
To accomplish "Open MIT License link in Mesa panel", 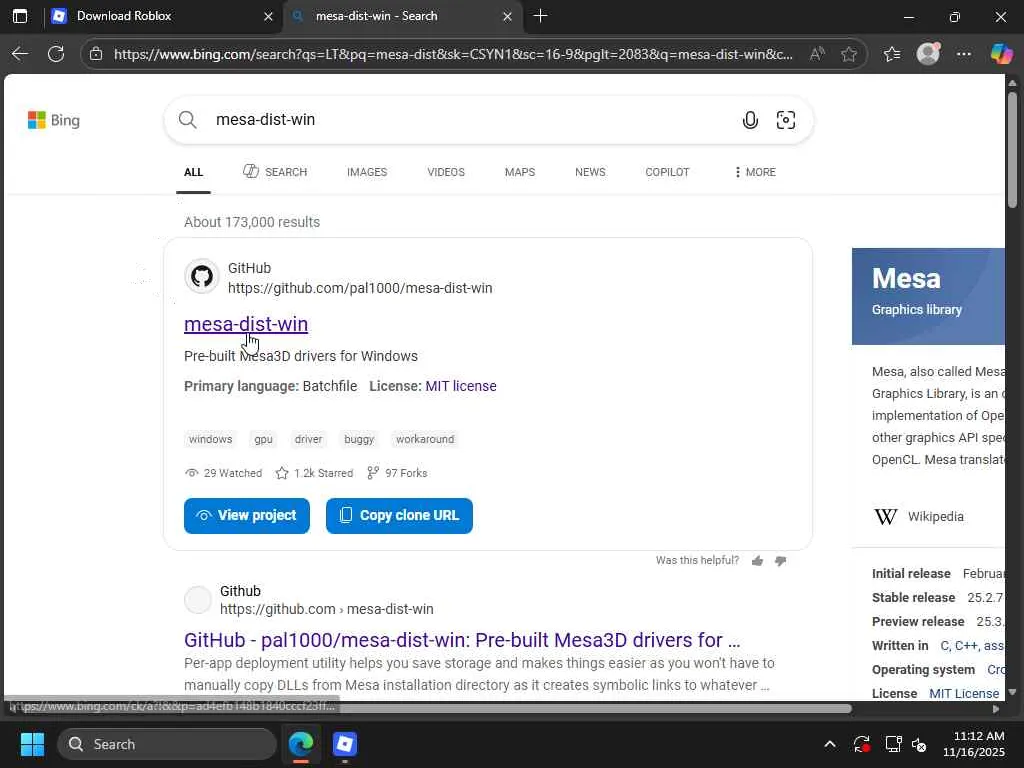I will point(964,694).
